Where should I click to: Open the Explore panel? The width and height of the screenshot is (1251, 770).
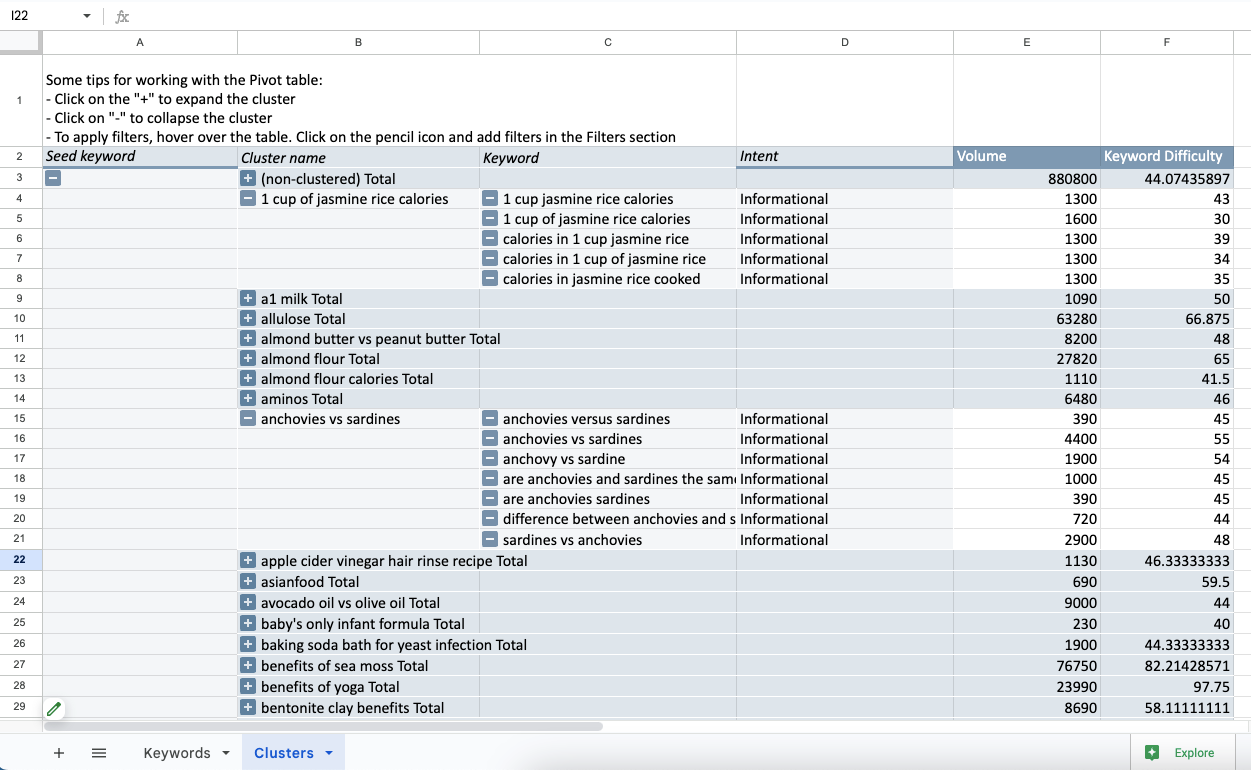1183,752
